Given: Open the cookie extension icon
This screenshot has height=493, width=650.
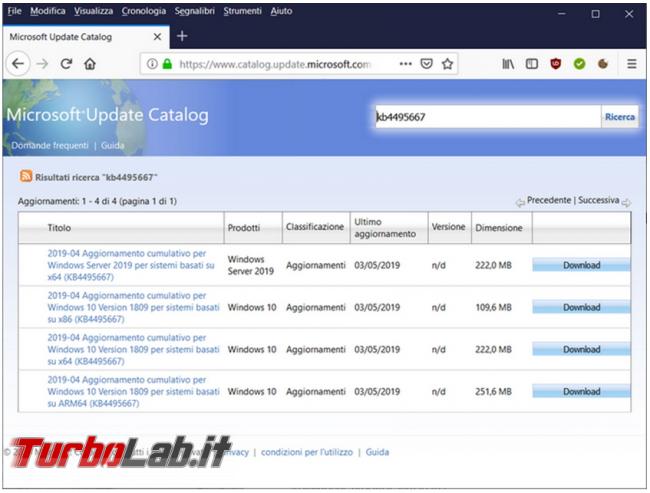Looking at the screenshot, I should point(603,64).
